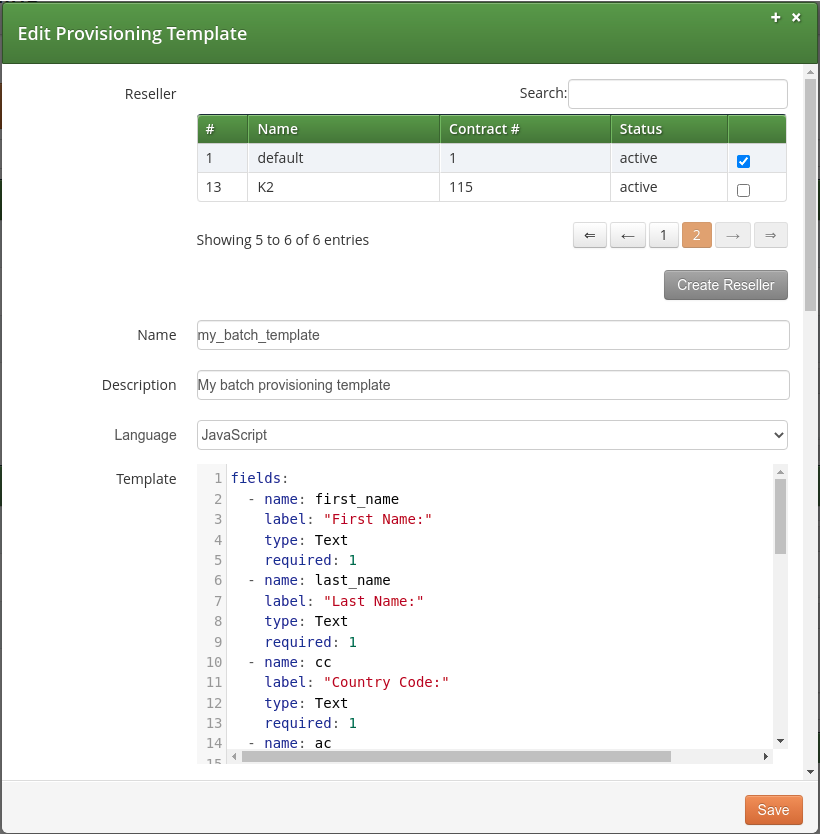Close the Edit Provisioning Template dialog
This screenshot has width=820, height=834.
click(796, 17)
